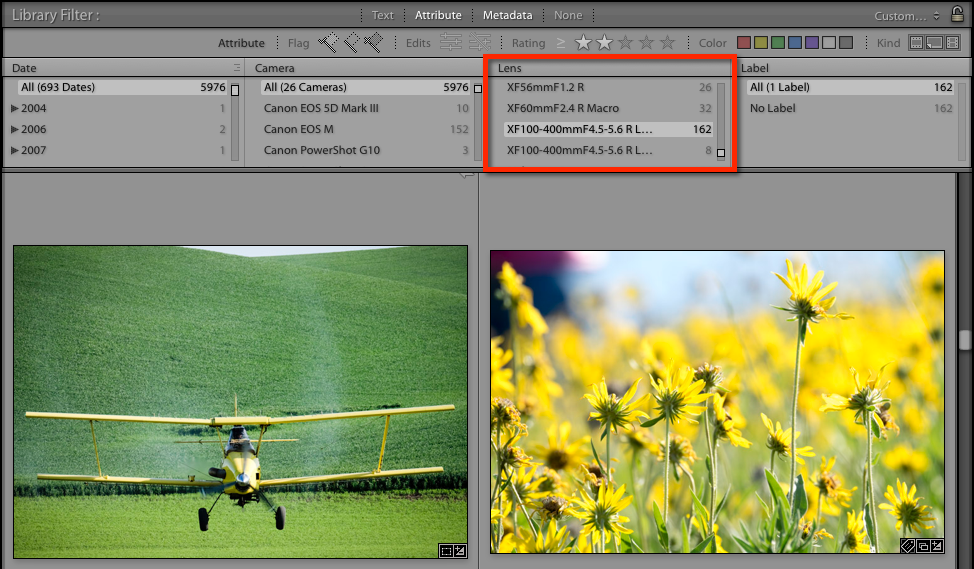Viewport: 974px width, 569px height.
Task: Expand the 2007 date group
Action: click(x=14, y=150)
